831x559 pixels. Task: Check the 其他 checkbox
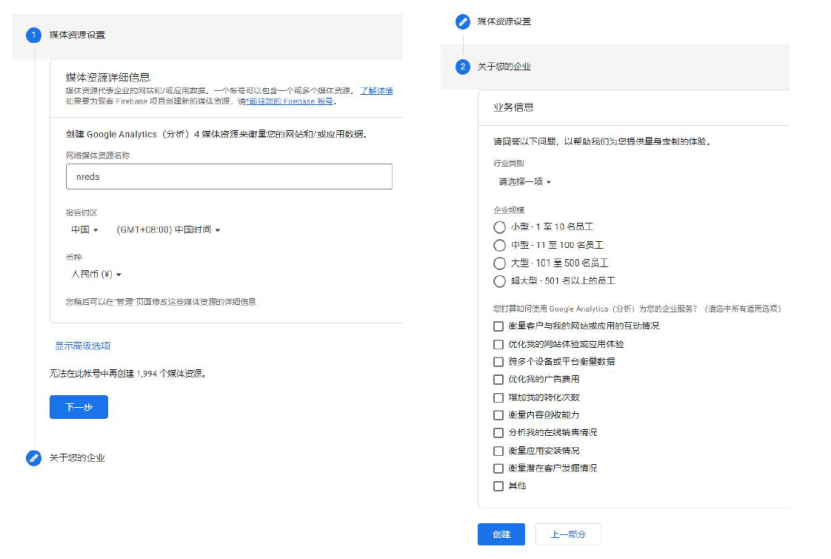498,486
